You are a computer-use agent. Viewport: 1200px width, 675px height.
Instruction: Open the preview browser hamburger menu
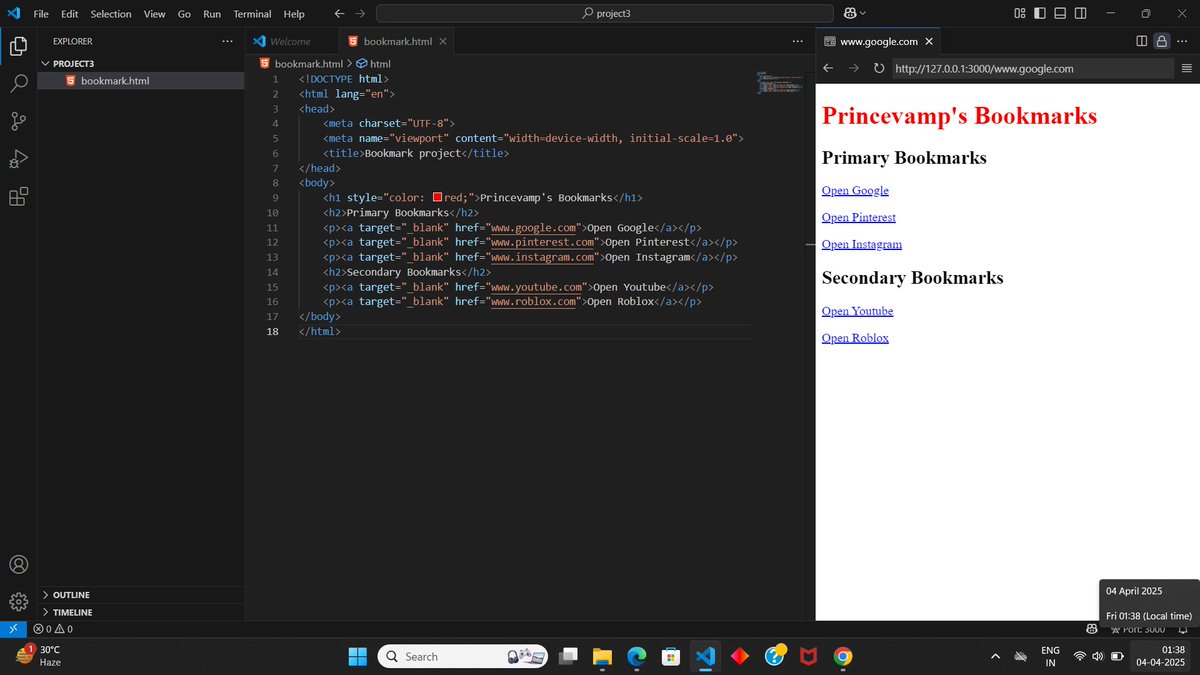[1187, 68]
